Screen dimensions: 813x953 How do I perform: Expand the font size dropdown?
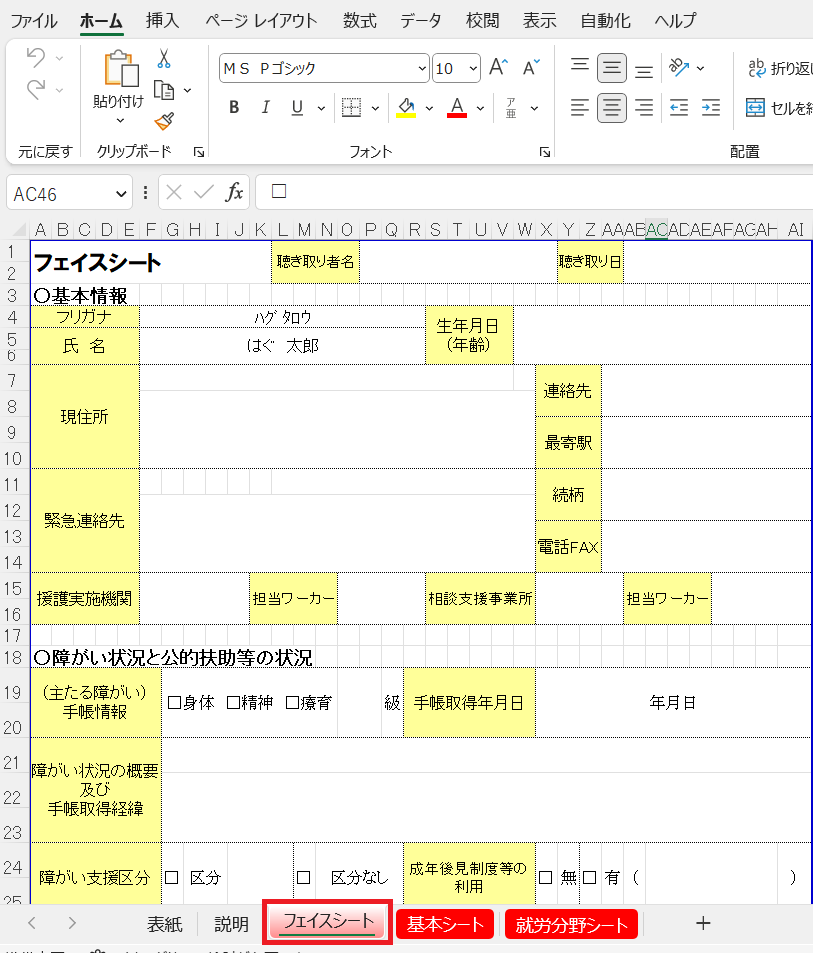point(471,69)
